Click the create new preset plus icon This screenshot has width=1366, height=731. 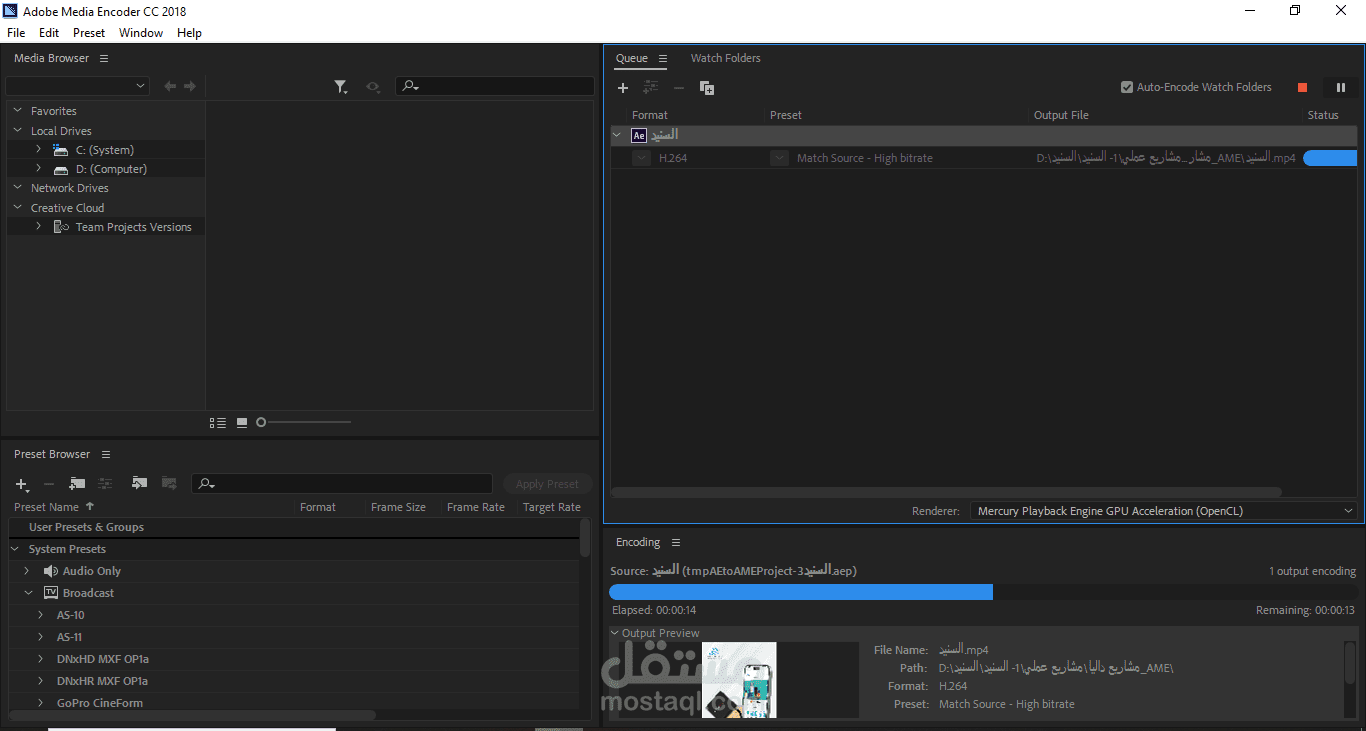tap(22, 484)
